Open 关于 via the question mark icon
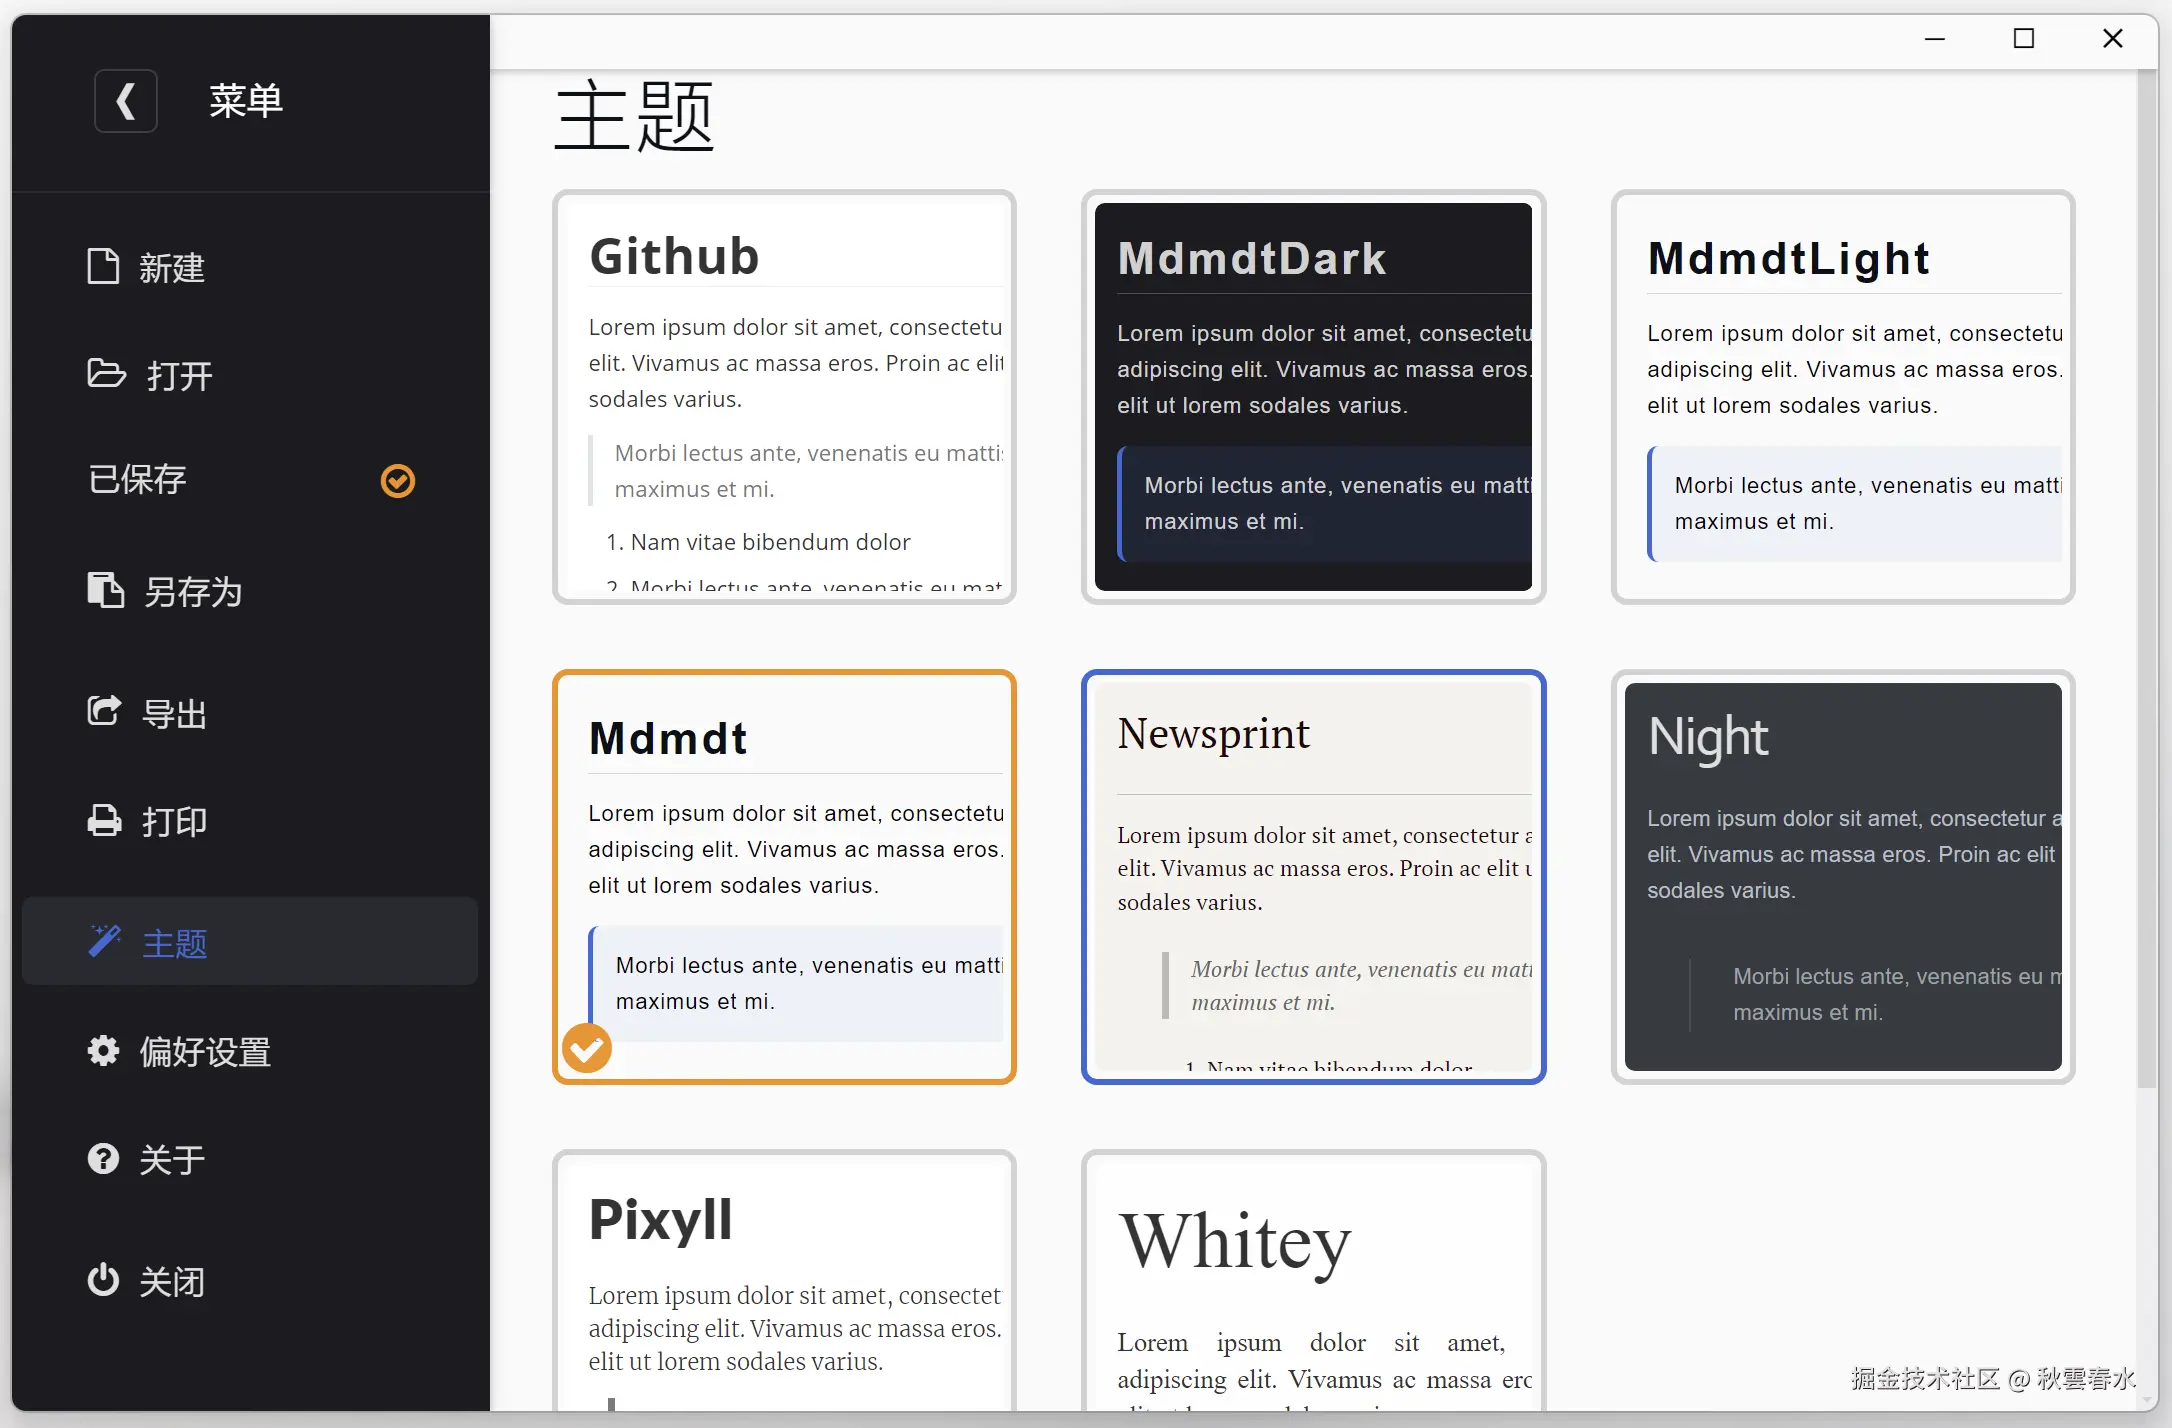This screenshot has height=1428, width=2172. click(103, 1158)
